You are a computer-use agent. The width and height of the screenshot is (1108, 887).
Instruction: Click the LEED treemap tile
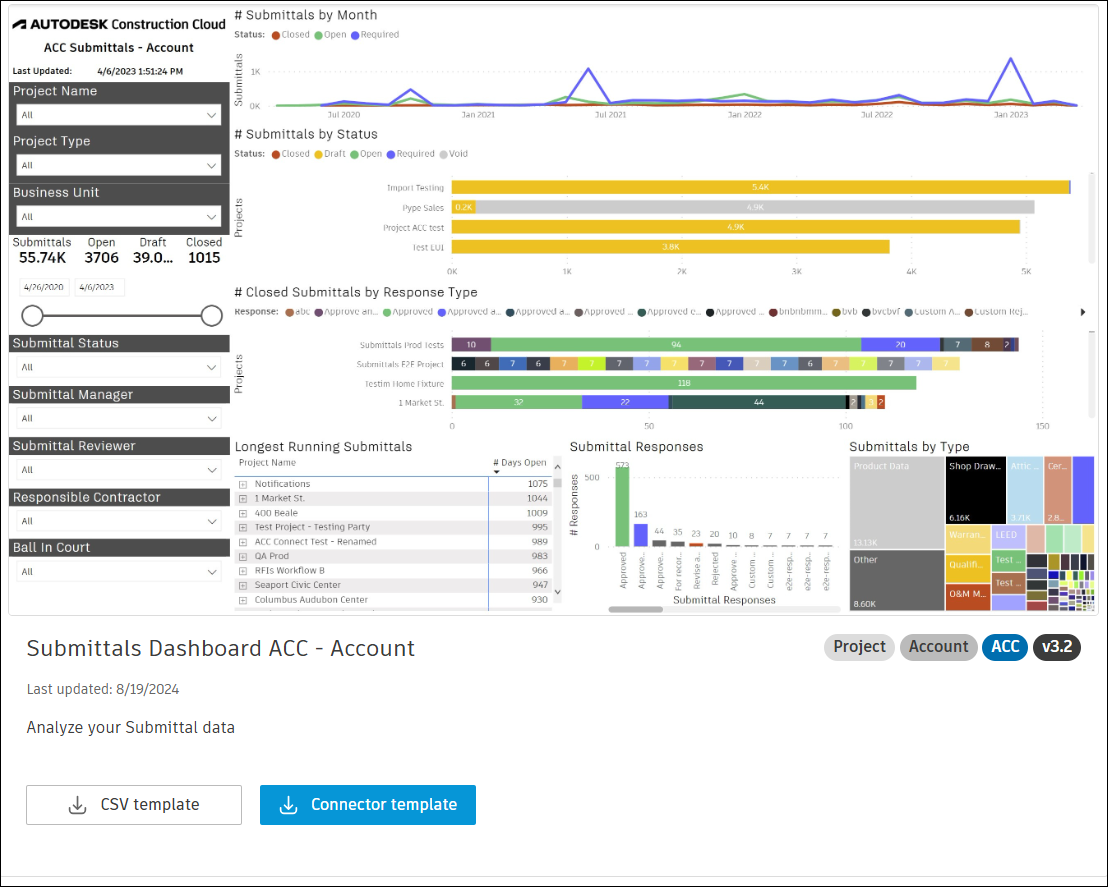click(1008, 536)
